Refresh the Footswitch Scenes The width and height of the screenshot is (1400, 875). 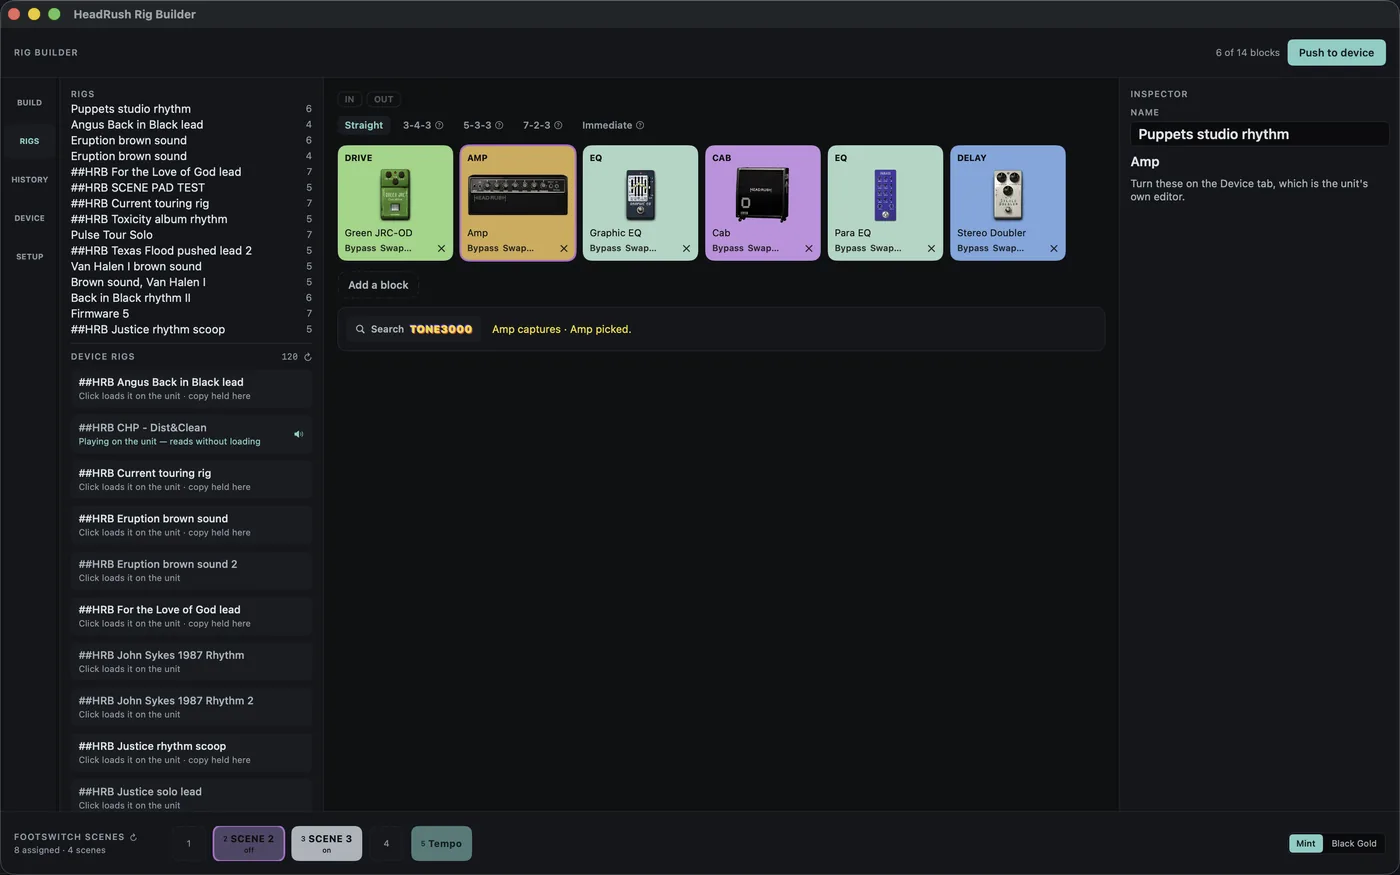click(133, 838)
